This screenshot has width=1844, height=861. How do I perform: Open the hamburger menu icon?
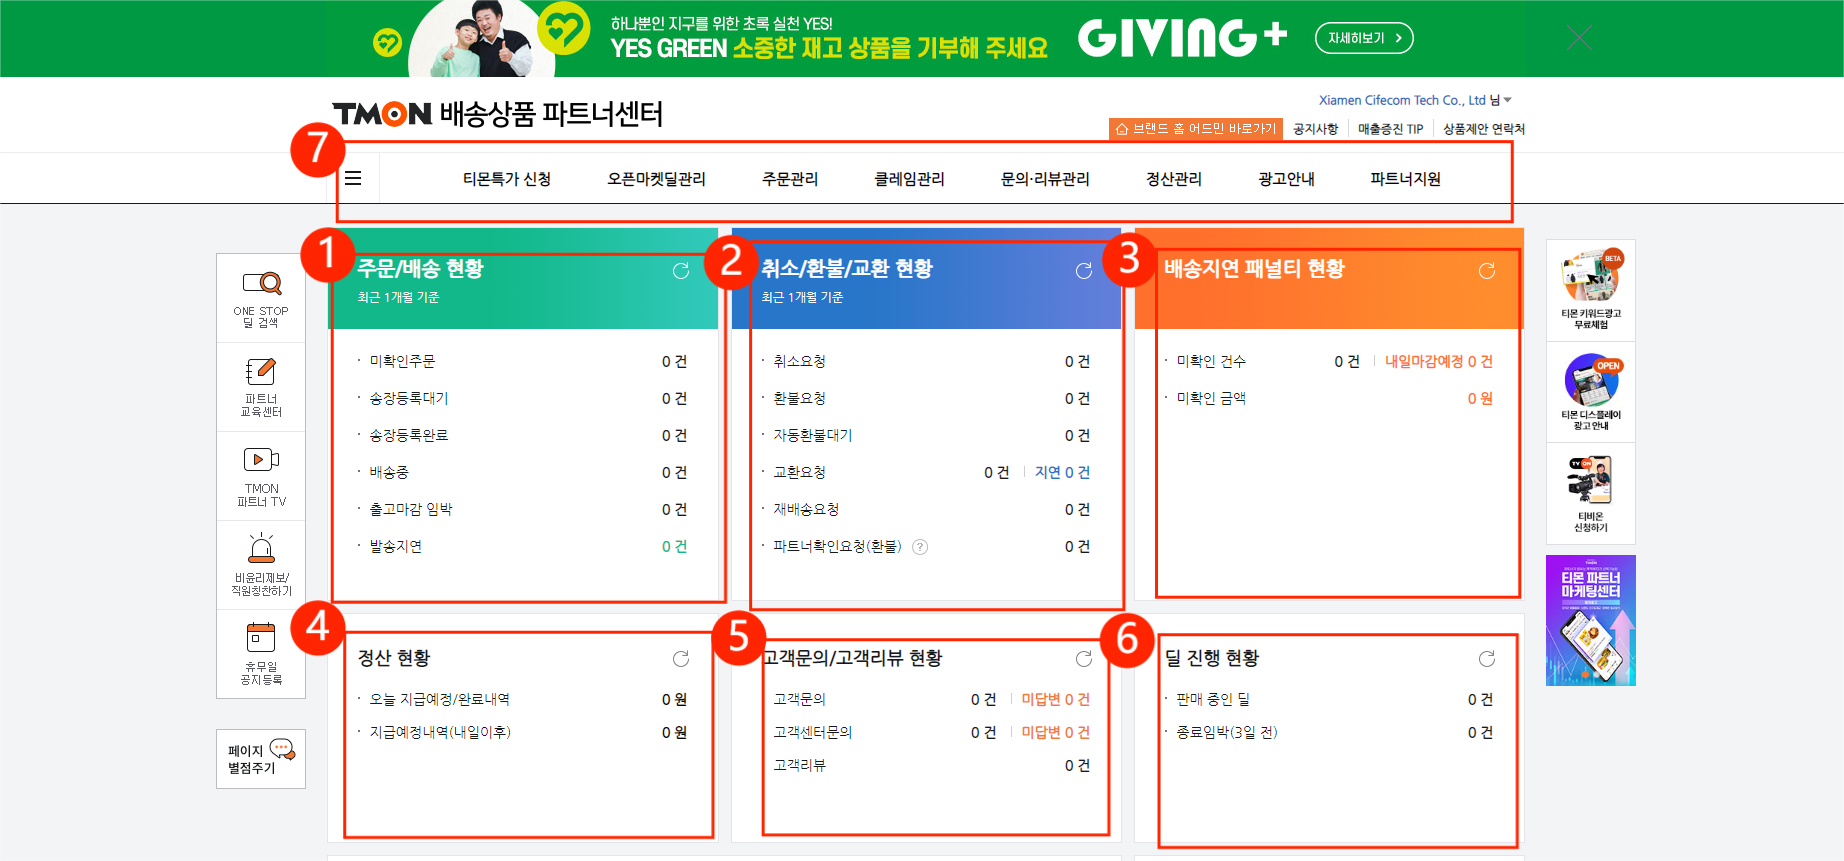pos(353,178)
